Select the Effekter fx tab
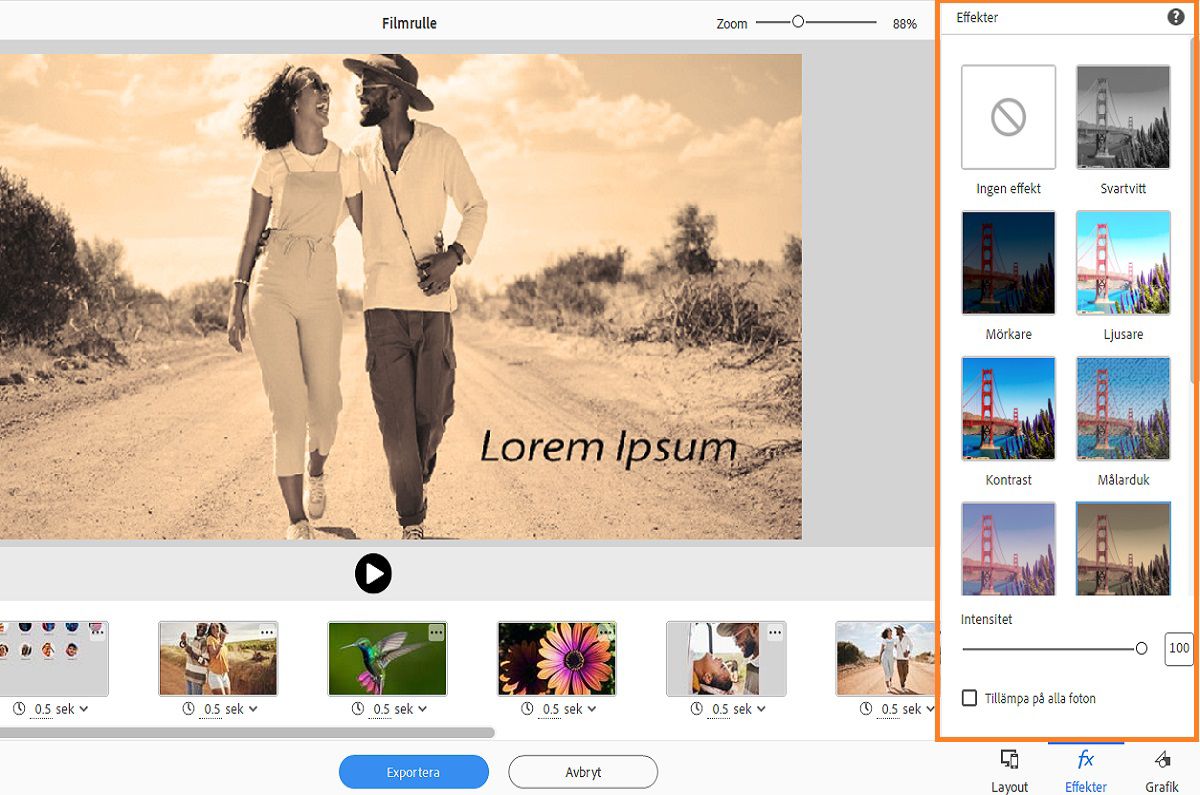This screenshot has width=1200, height=795. pyautogui.click(x=1085, y=769)
